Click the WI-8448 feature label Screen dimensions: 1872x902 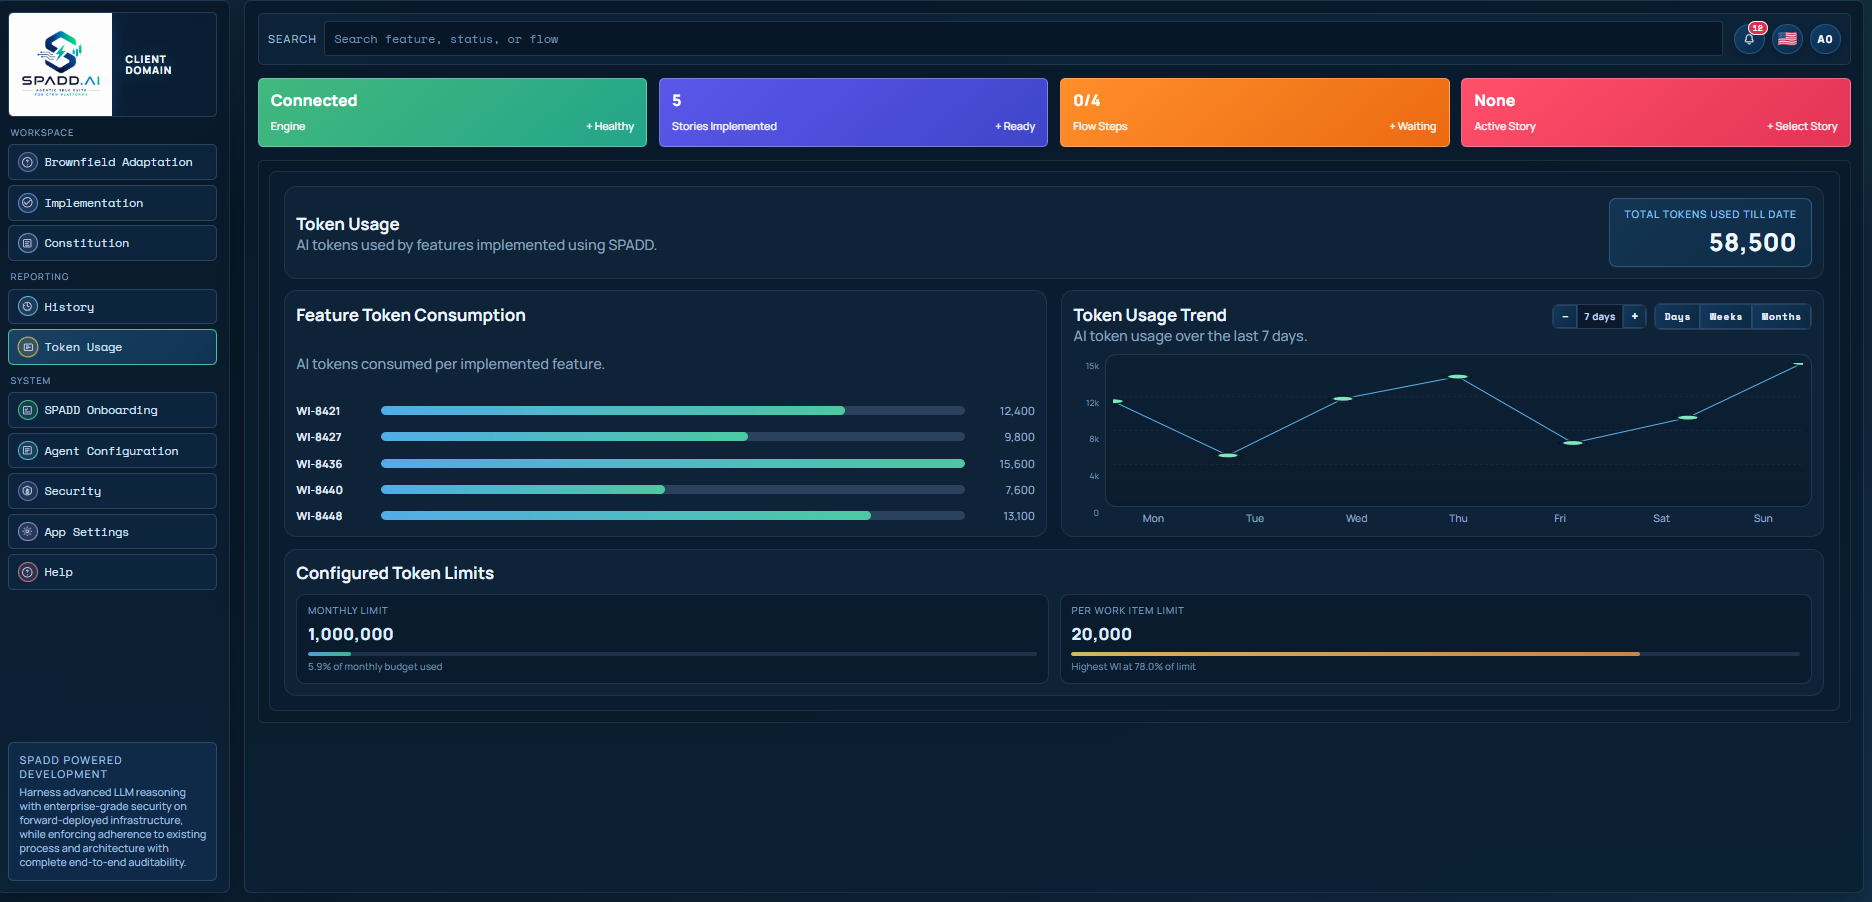[319, 516]
